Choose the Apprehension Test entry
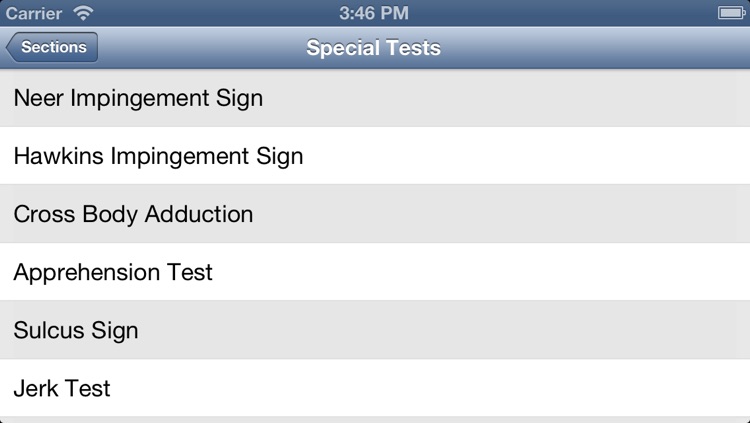This screenshot has height=423, width=750. [x=375, y=272]
